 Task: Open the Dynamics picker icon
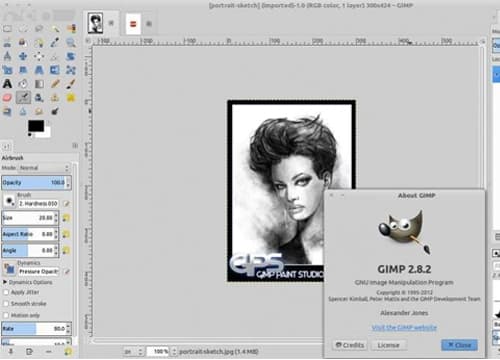click(x=10, y=269)
